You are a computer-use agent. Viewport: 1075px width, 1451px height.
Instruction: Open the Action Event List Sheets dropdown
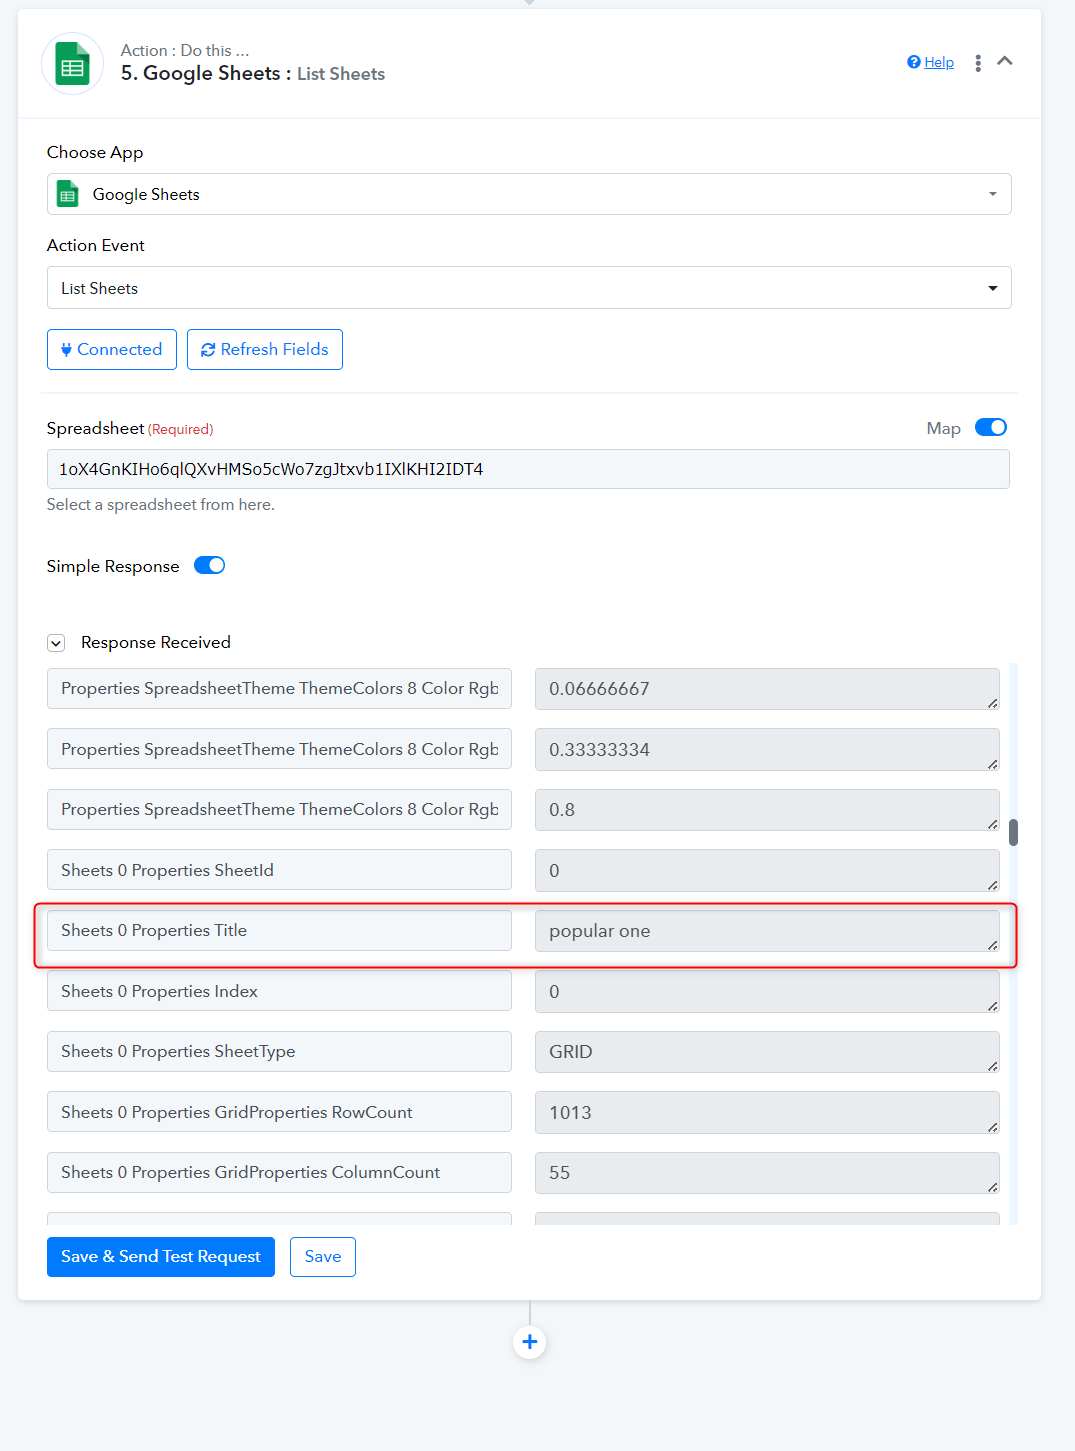pos(529,288)
